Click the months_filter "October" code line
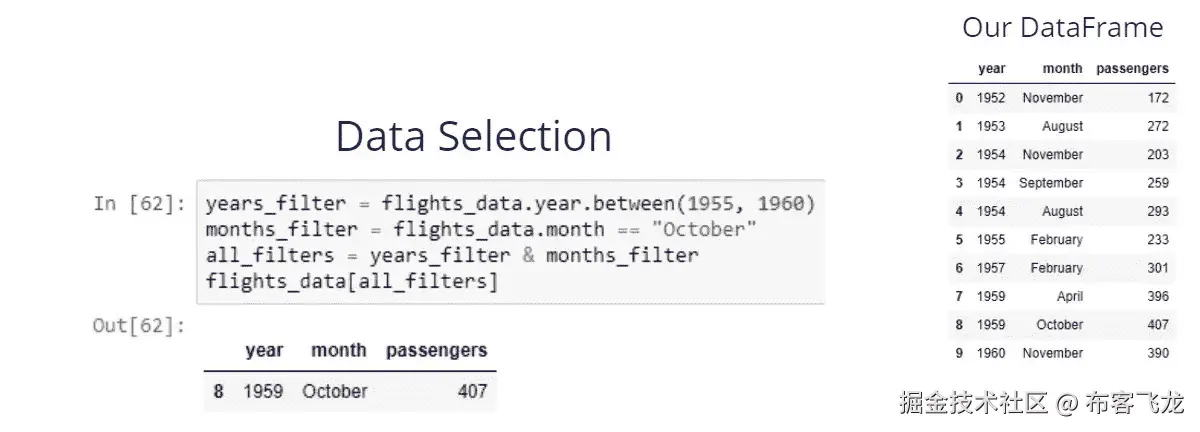The image size is (1200, 432). click(x=480, y=230)
